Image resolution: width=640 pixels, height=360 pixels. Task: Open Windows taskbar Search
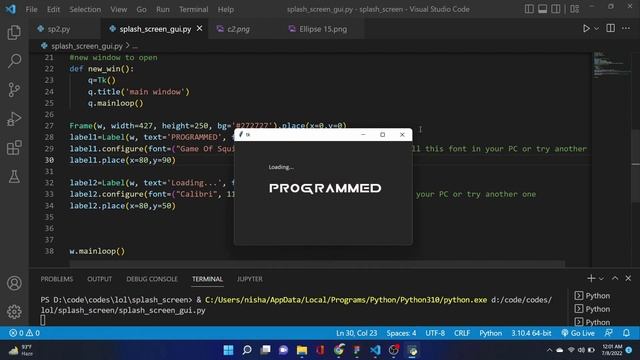click(x=247, y=350)
